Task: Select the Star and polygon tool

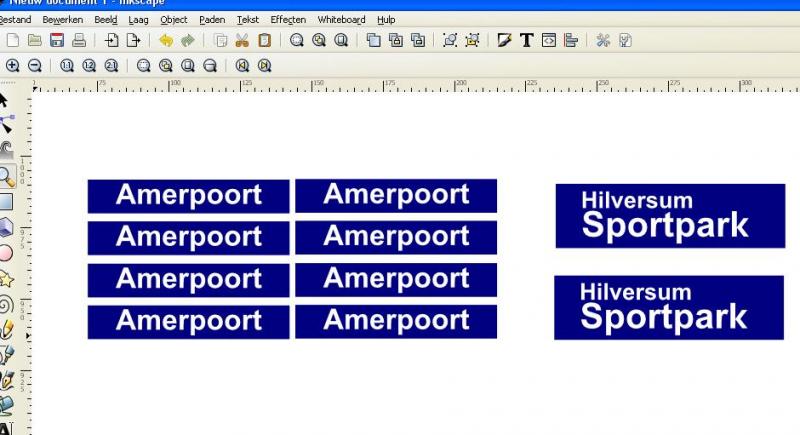Action: (x=6, y=279)
